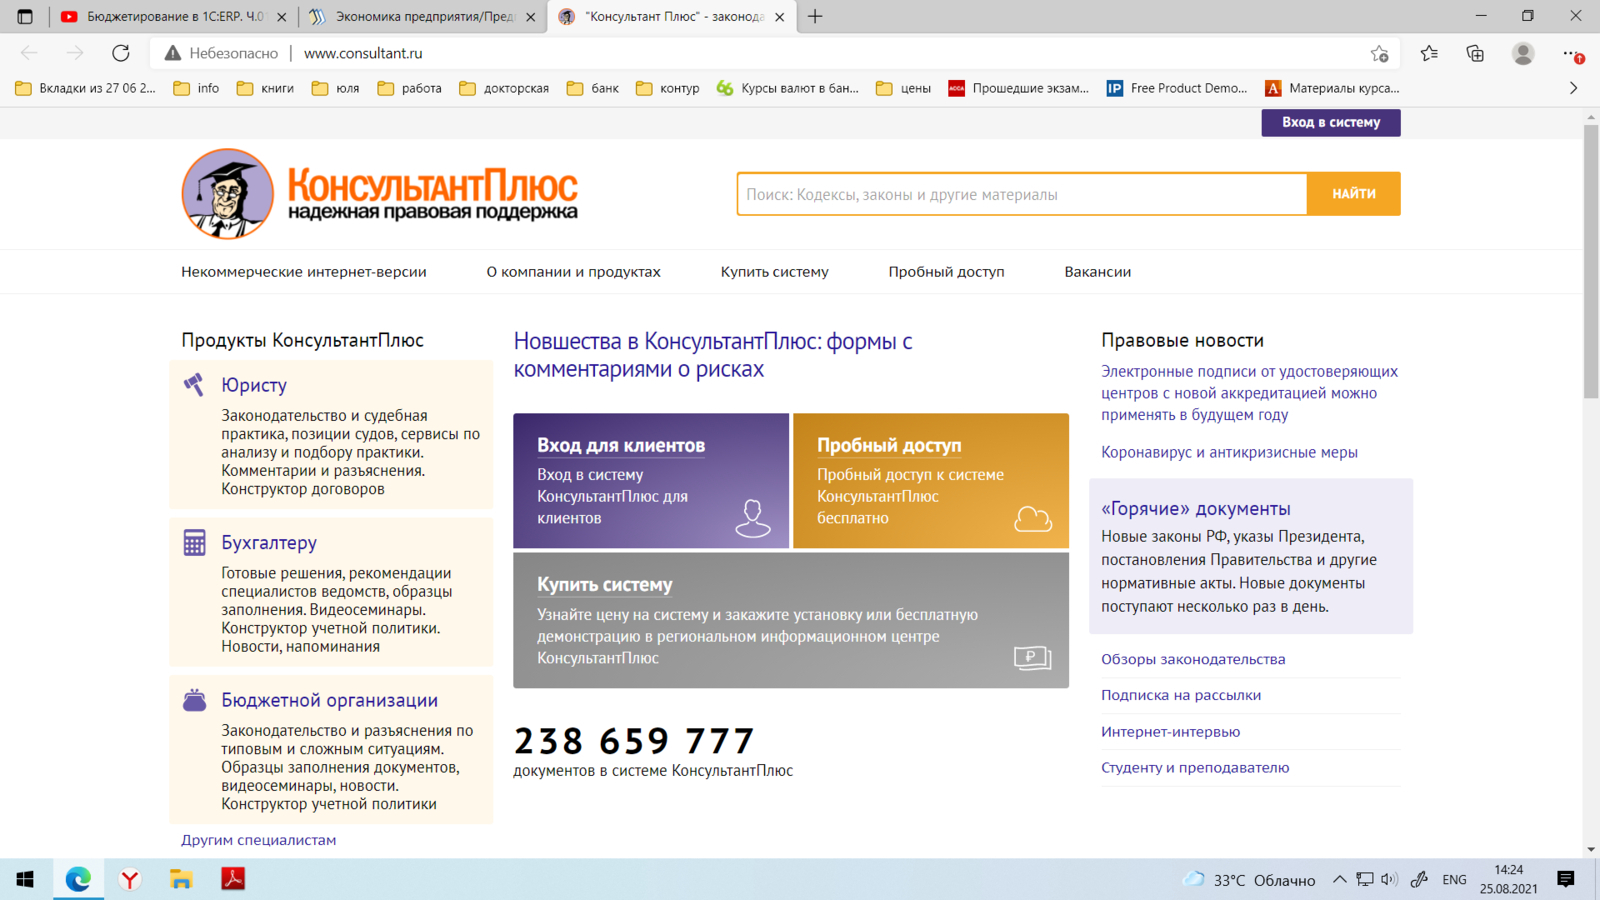Open Интернет-интервью link
Viewport: 1600px width, 900px height.
[x=1171, y=732]
